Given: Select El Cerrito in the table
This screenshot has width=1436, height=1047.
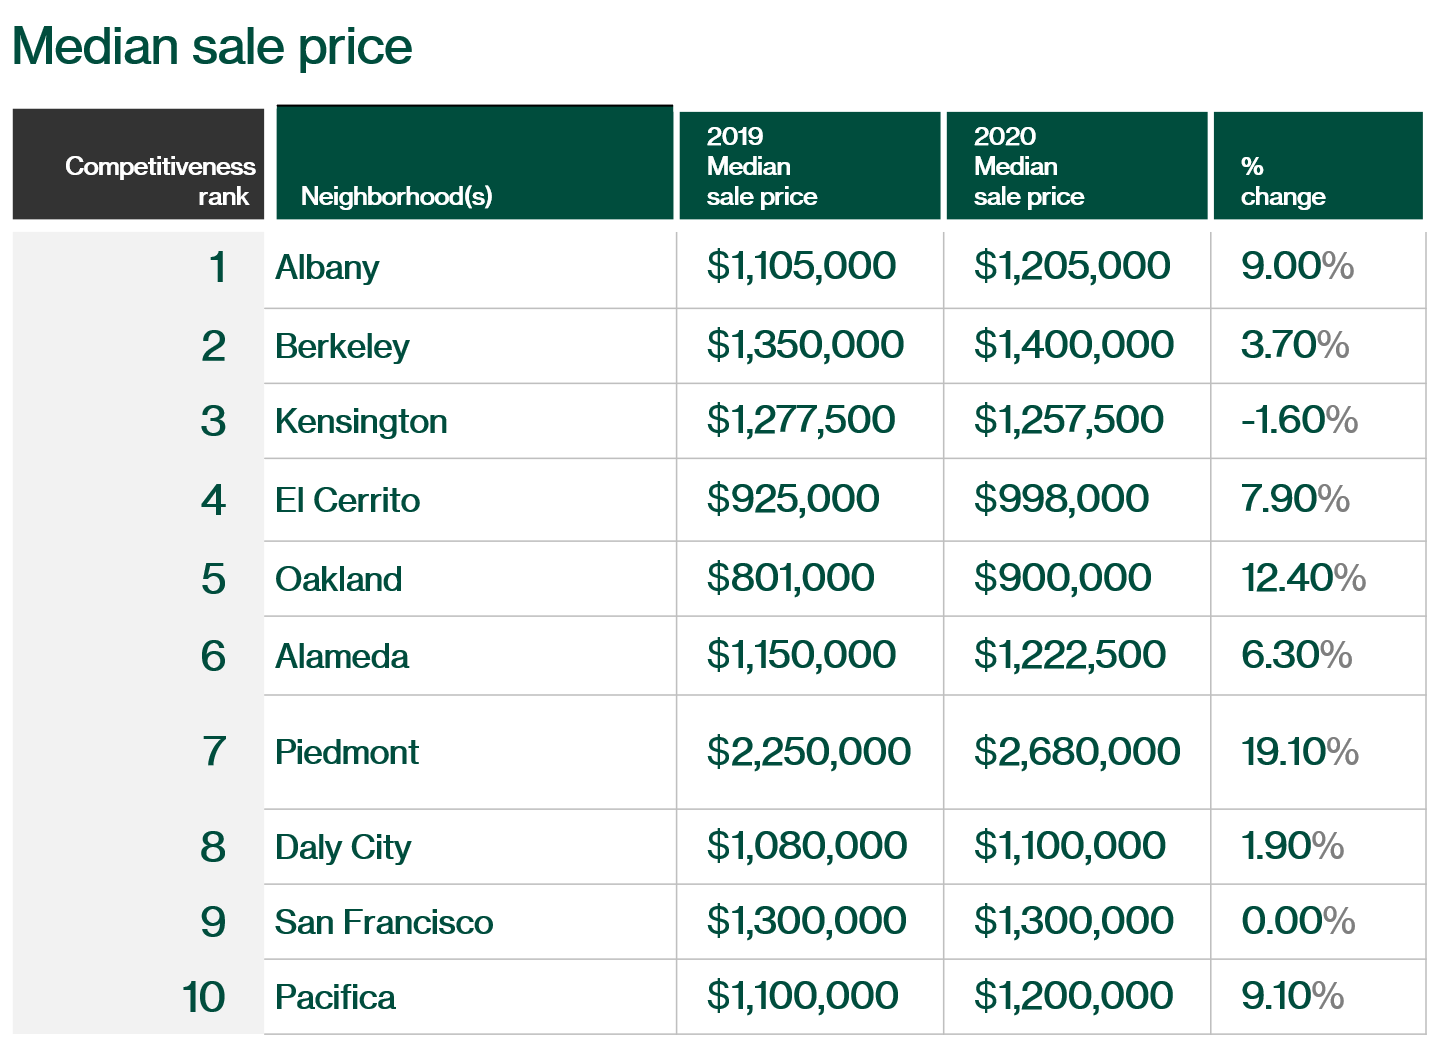Looking at the screenshot, I should (x=347, y=500).
